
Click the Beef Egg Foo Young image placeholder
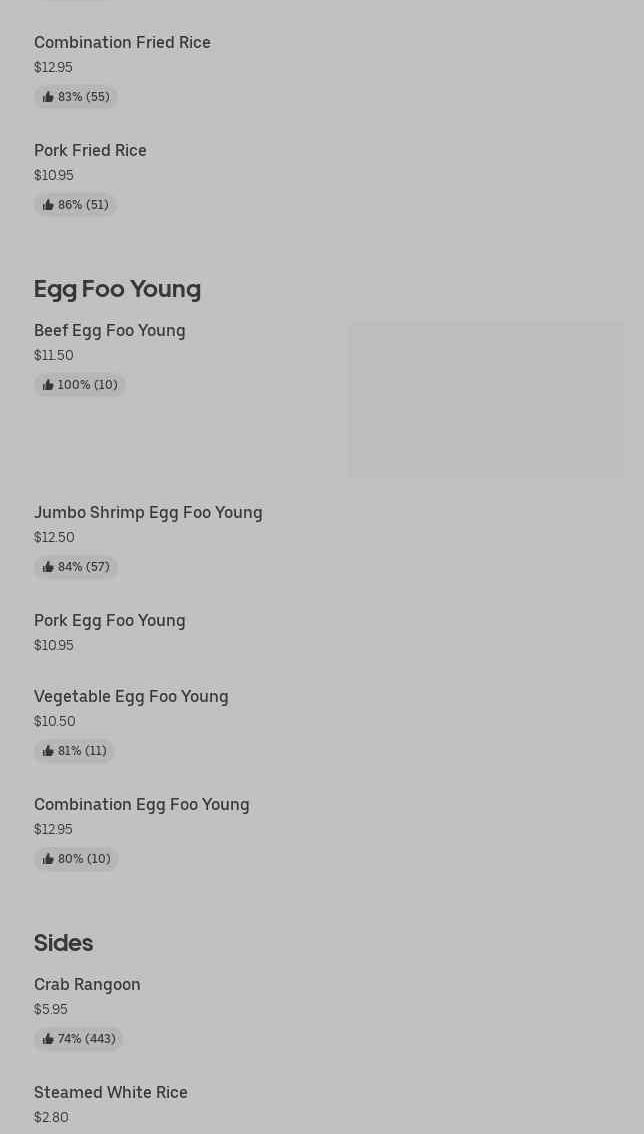point(485,399)
